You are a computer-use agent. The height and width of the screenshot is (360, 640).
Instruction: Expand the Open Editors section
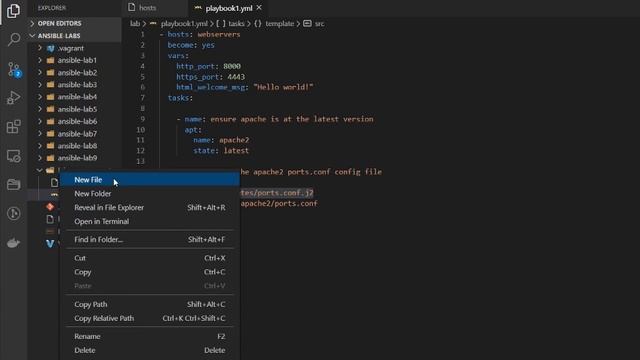pyautogui.click(x=74, y=23)
